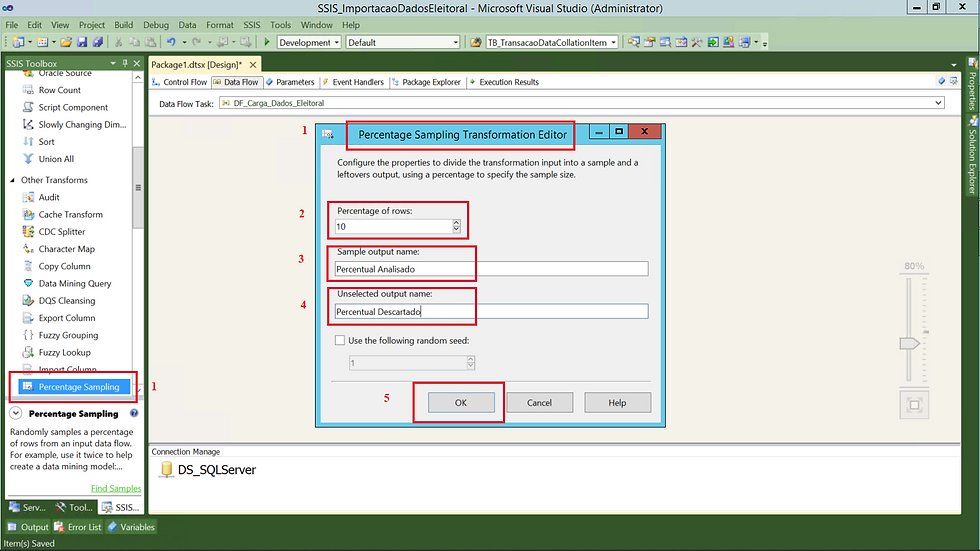Viewport: 980px width, 551px height.
Task: Select the Data Mining Query transform
Action: 75,284
